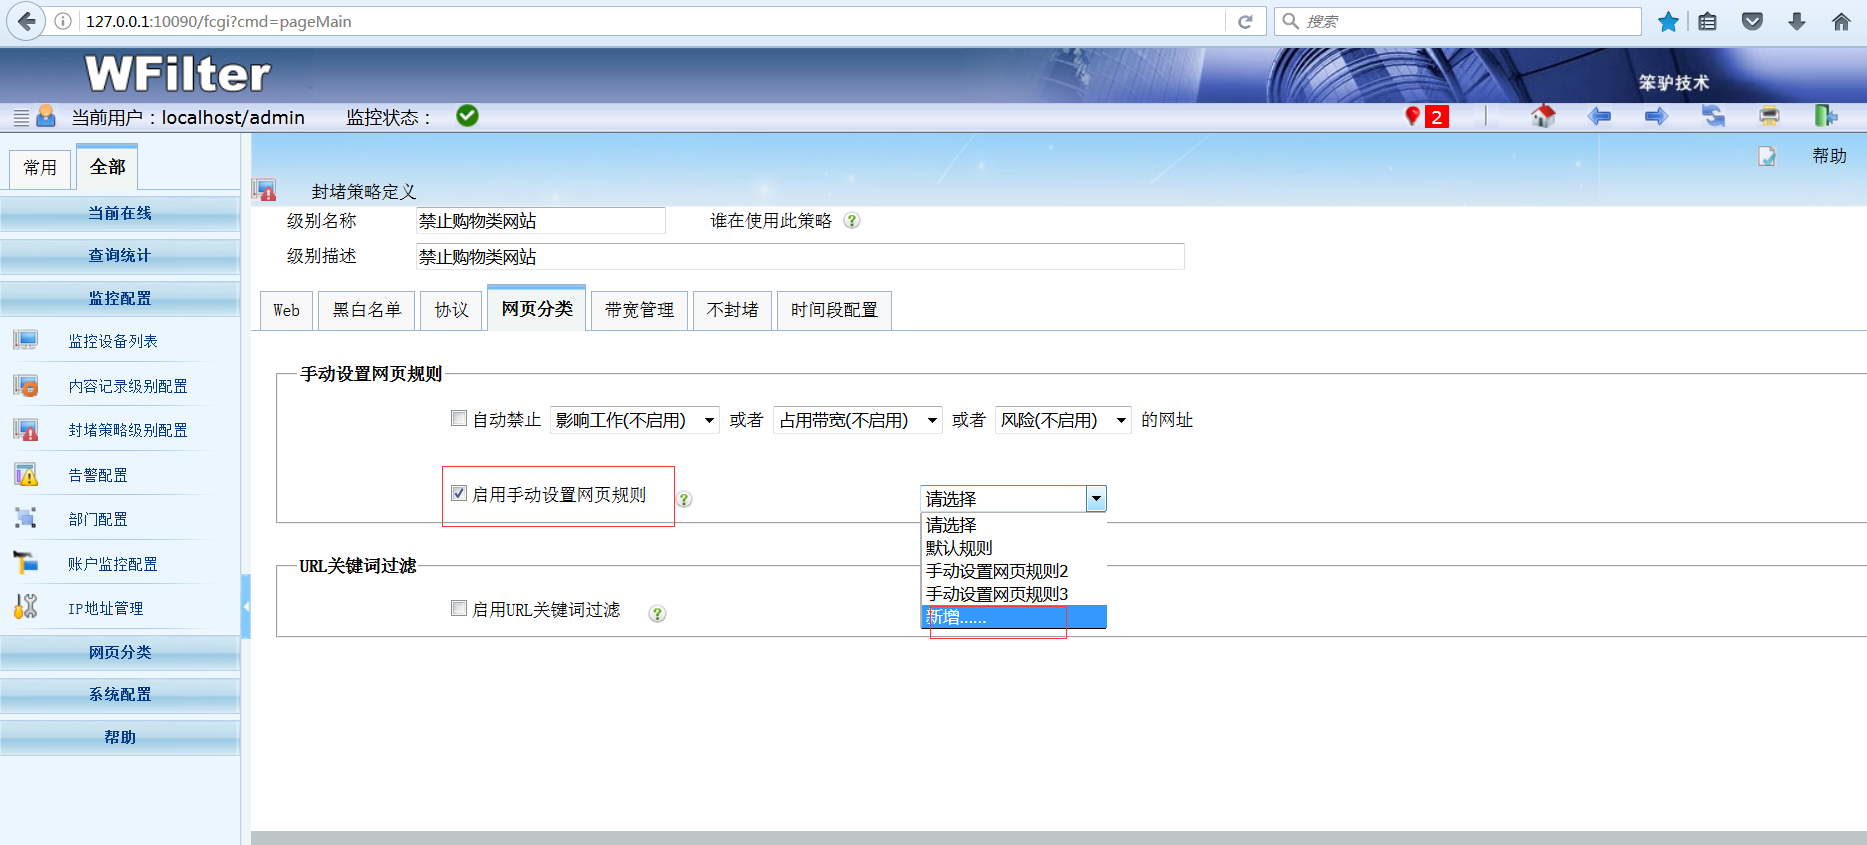Click the home icon in header toolbar

pyautogui.click(x=1543, y=116)
